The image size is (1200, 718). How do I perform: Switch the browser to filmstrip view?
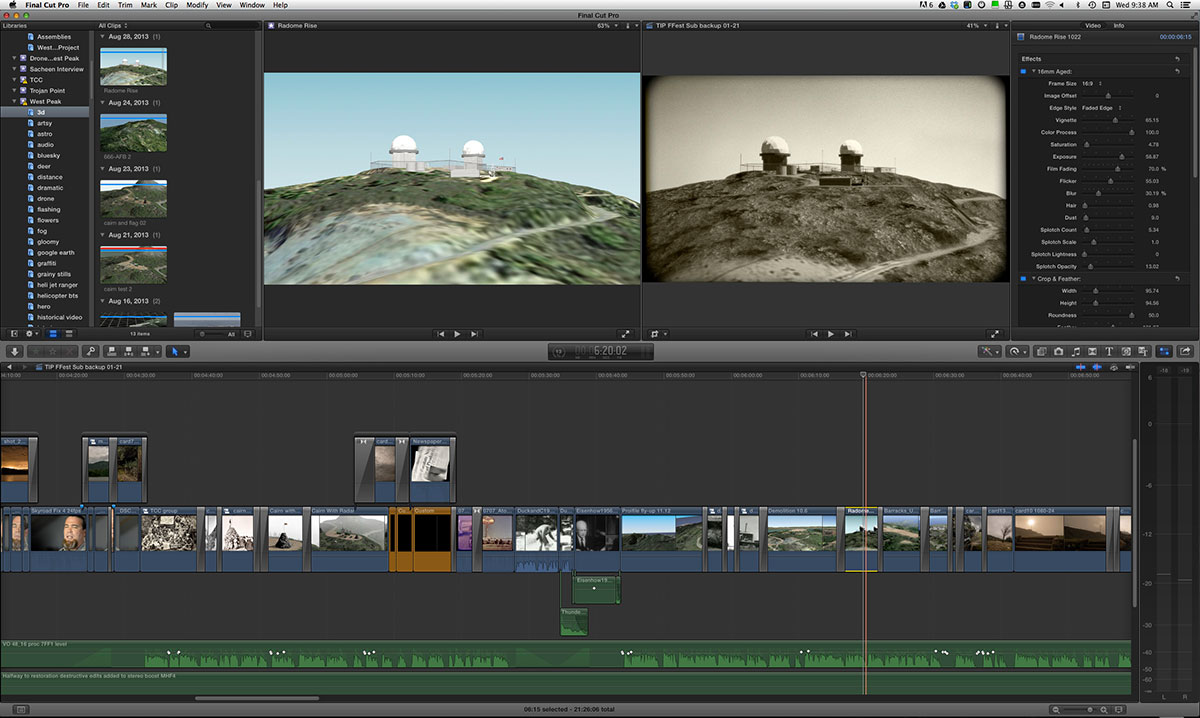tap(55, 334)
